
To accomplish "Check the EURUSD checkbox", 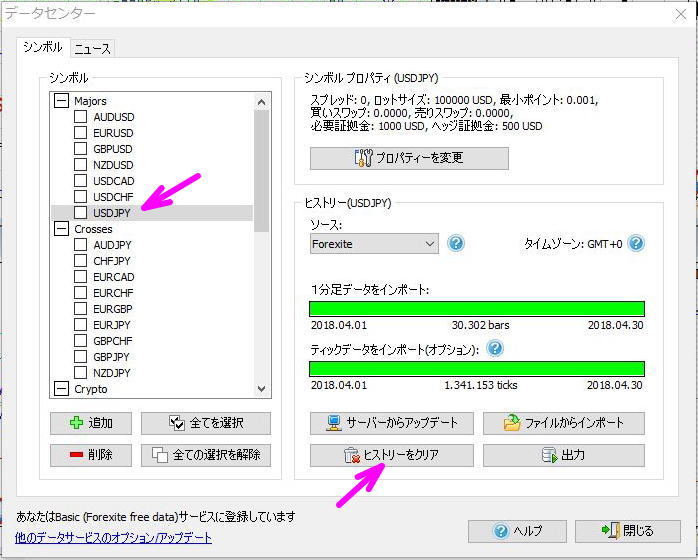I will [x=81, y=133].
